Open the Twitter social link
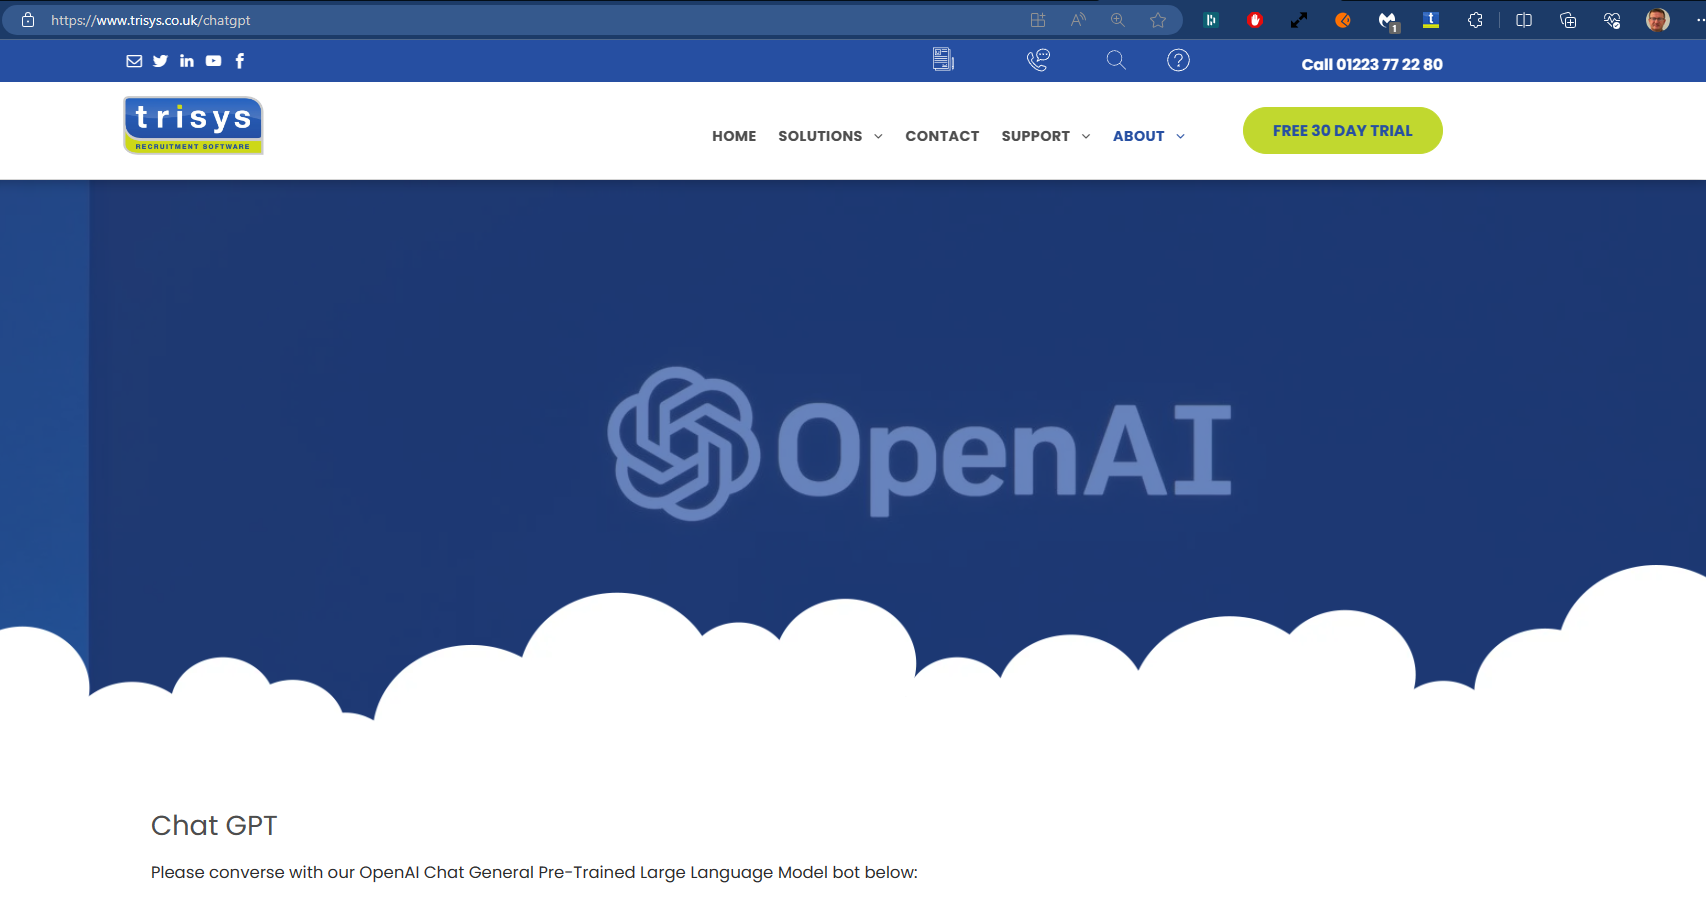 tap(160, 61)
